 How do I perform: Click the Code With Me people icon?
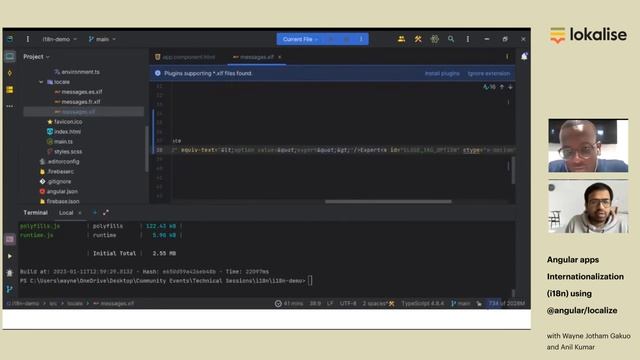click(x=401, y=39)
